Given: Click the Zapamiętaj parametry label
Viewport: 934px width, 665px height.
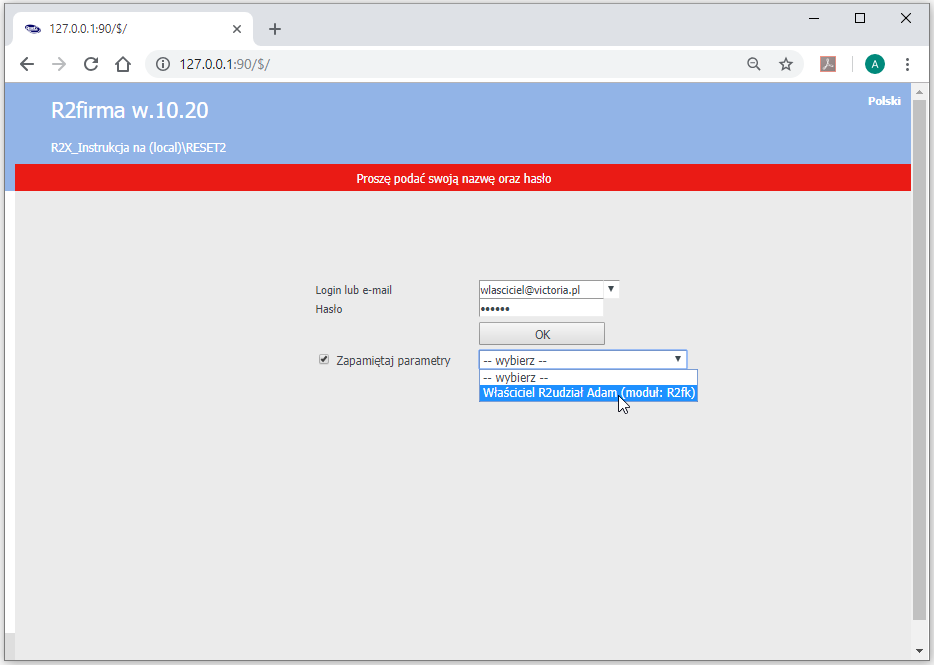Looking at the screenshot, I should click(393, 361).
